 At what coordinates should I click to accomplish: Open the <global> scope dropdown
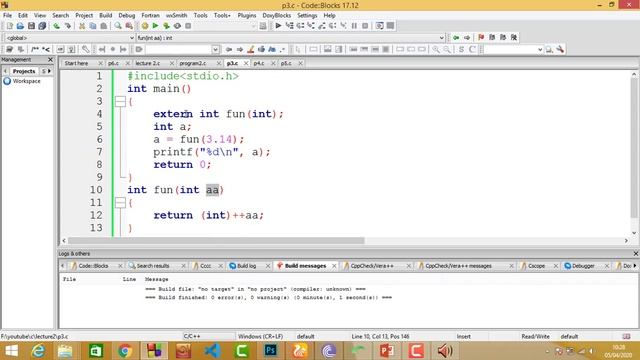click(x=131, y=38)
